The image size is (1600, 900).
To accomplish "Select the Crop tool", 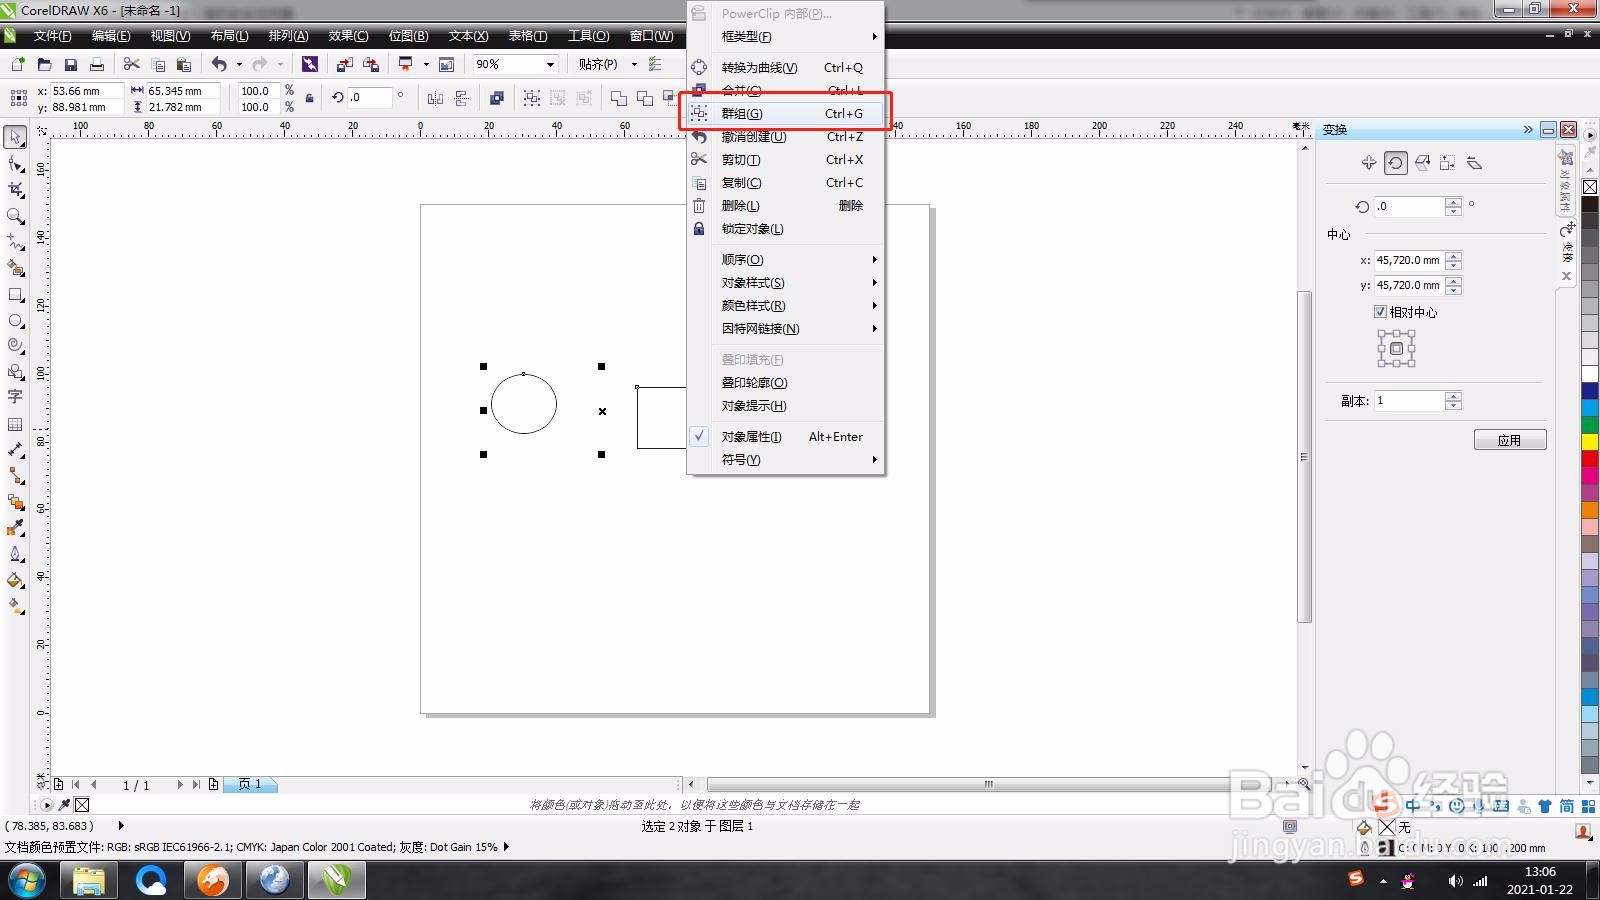I will (15, 189).
